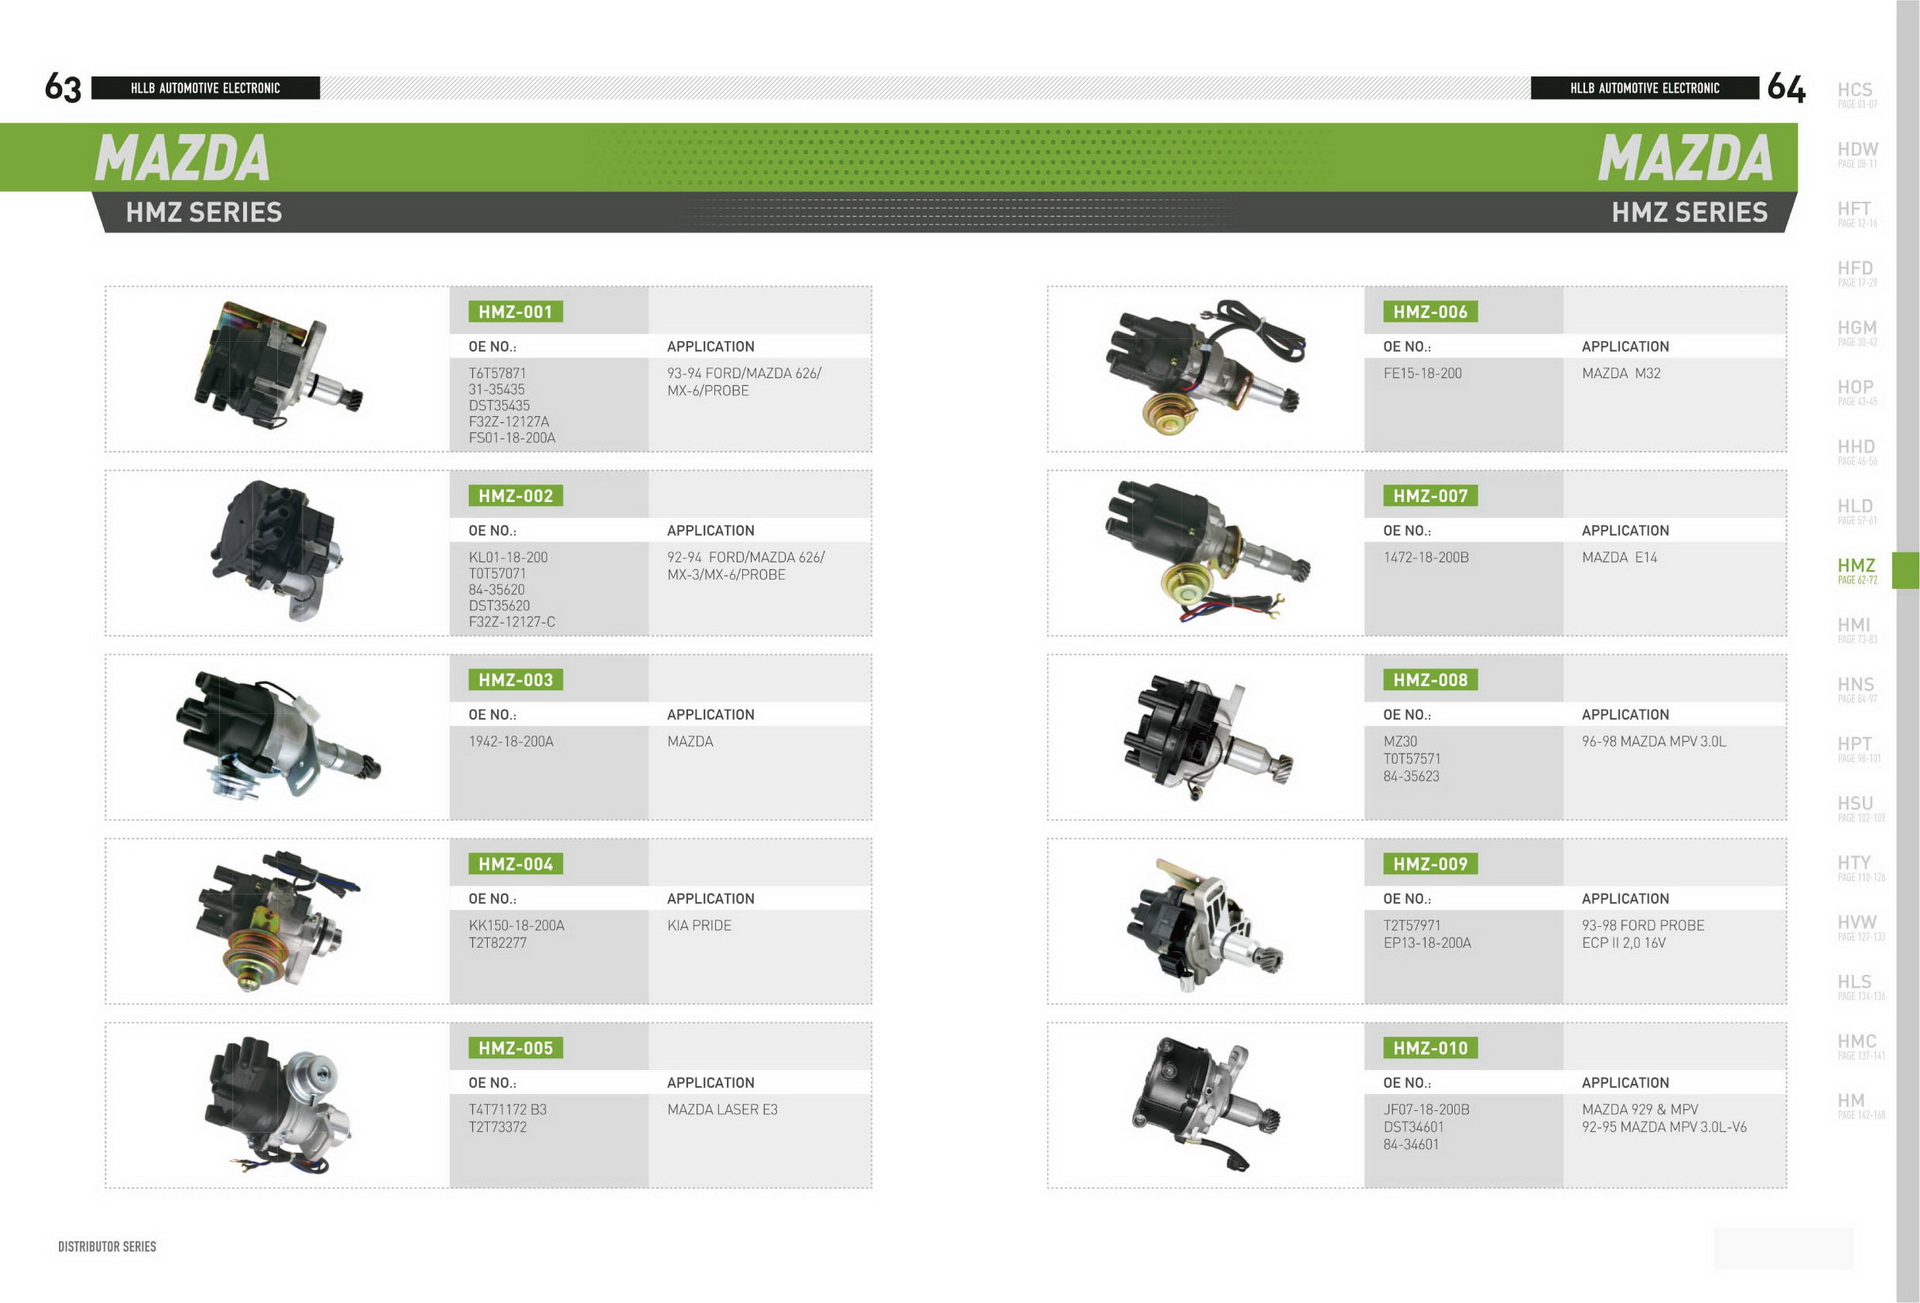The image size is (1920, 1303).
Task: Click the HMZ-007 green model label
Action: pyautogui.click(x=1430, y=496)
